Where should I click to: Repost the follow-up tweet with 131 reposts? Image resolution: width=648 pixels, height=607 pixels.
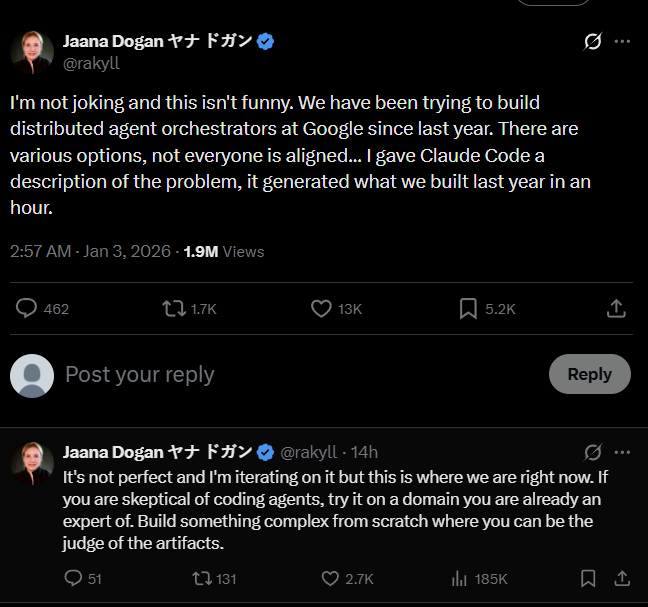[200, 578]
